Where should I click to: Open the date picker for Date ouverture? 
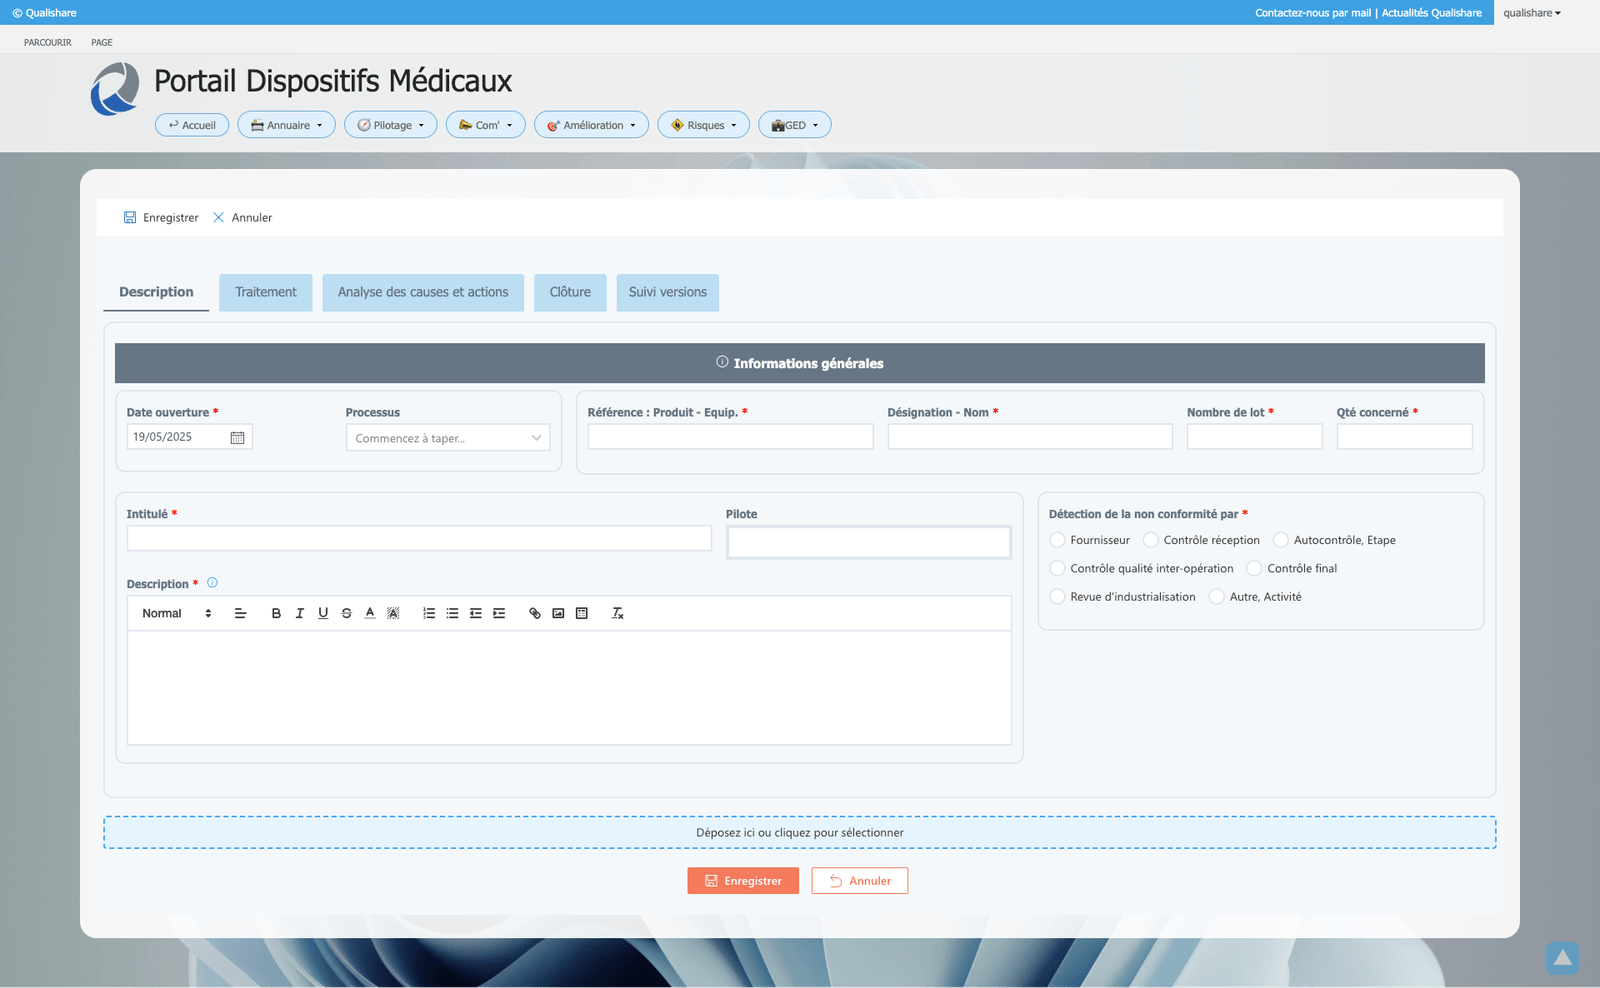coord(237,436)
